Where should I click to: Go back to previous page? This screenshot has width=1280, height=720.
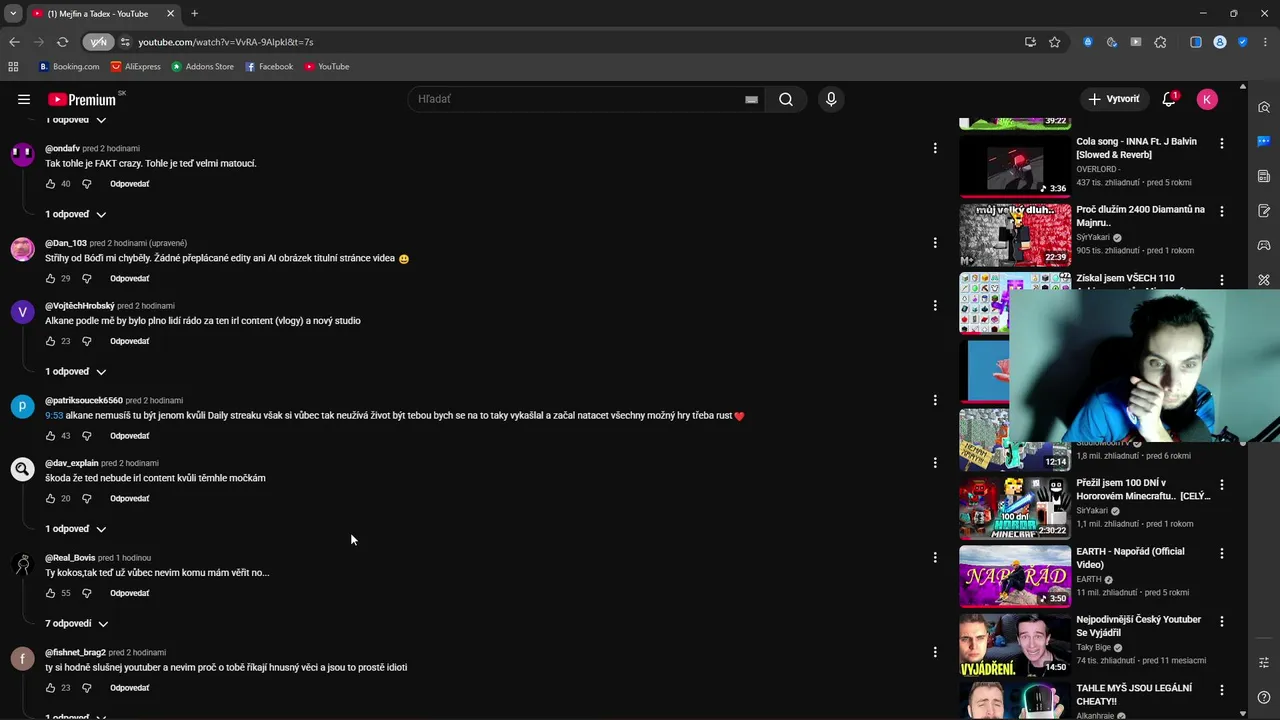pyautogui.click(x=14, y=42)
